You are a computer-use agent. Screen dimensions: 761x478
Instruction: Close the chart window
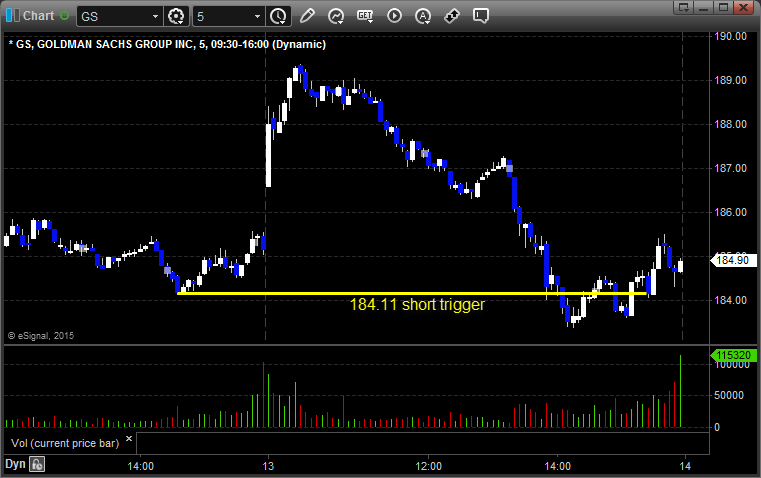click(x=743, y=7)
